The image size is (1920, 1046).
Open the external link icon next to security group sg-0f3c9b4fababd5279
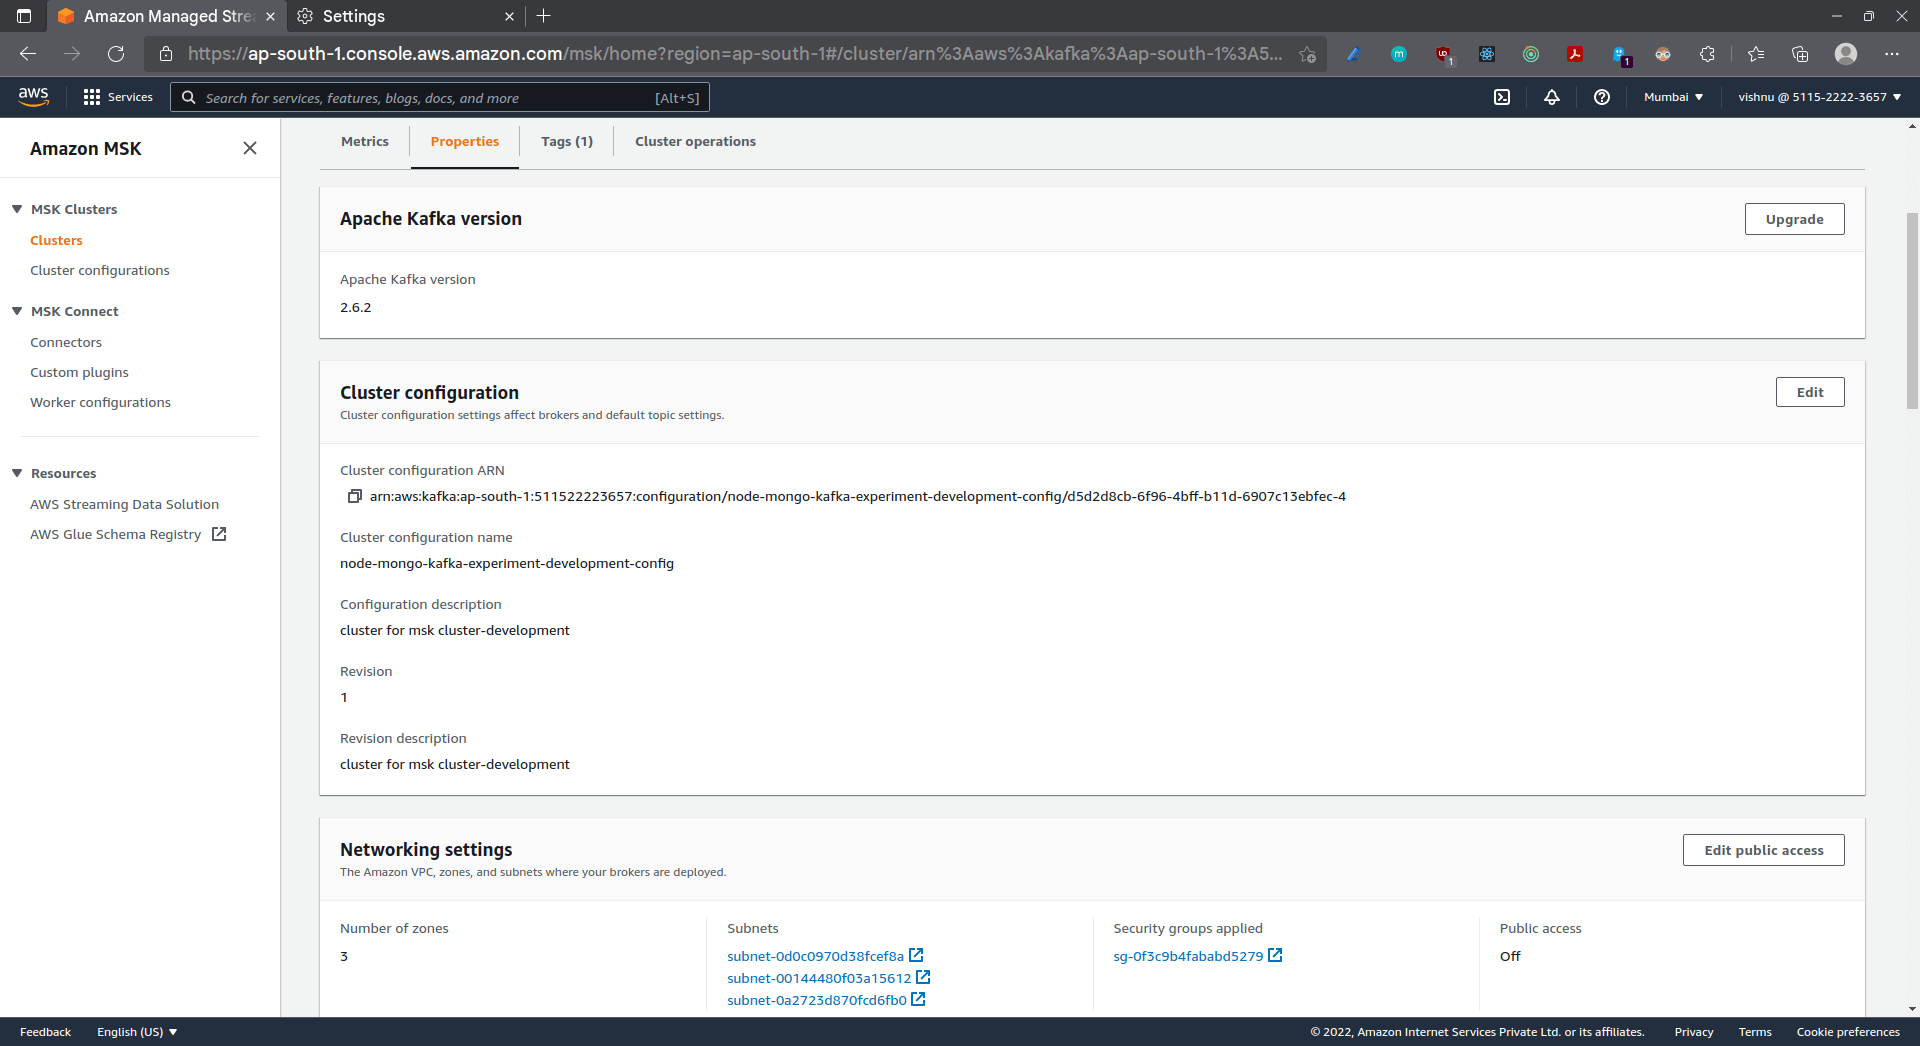(1275, 955)
